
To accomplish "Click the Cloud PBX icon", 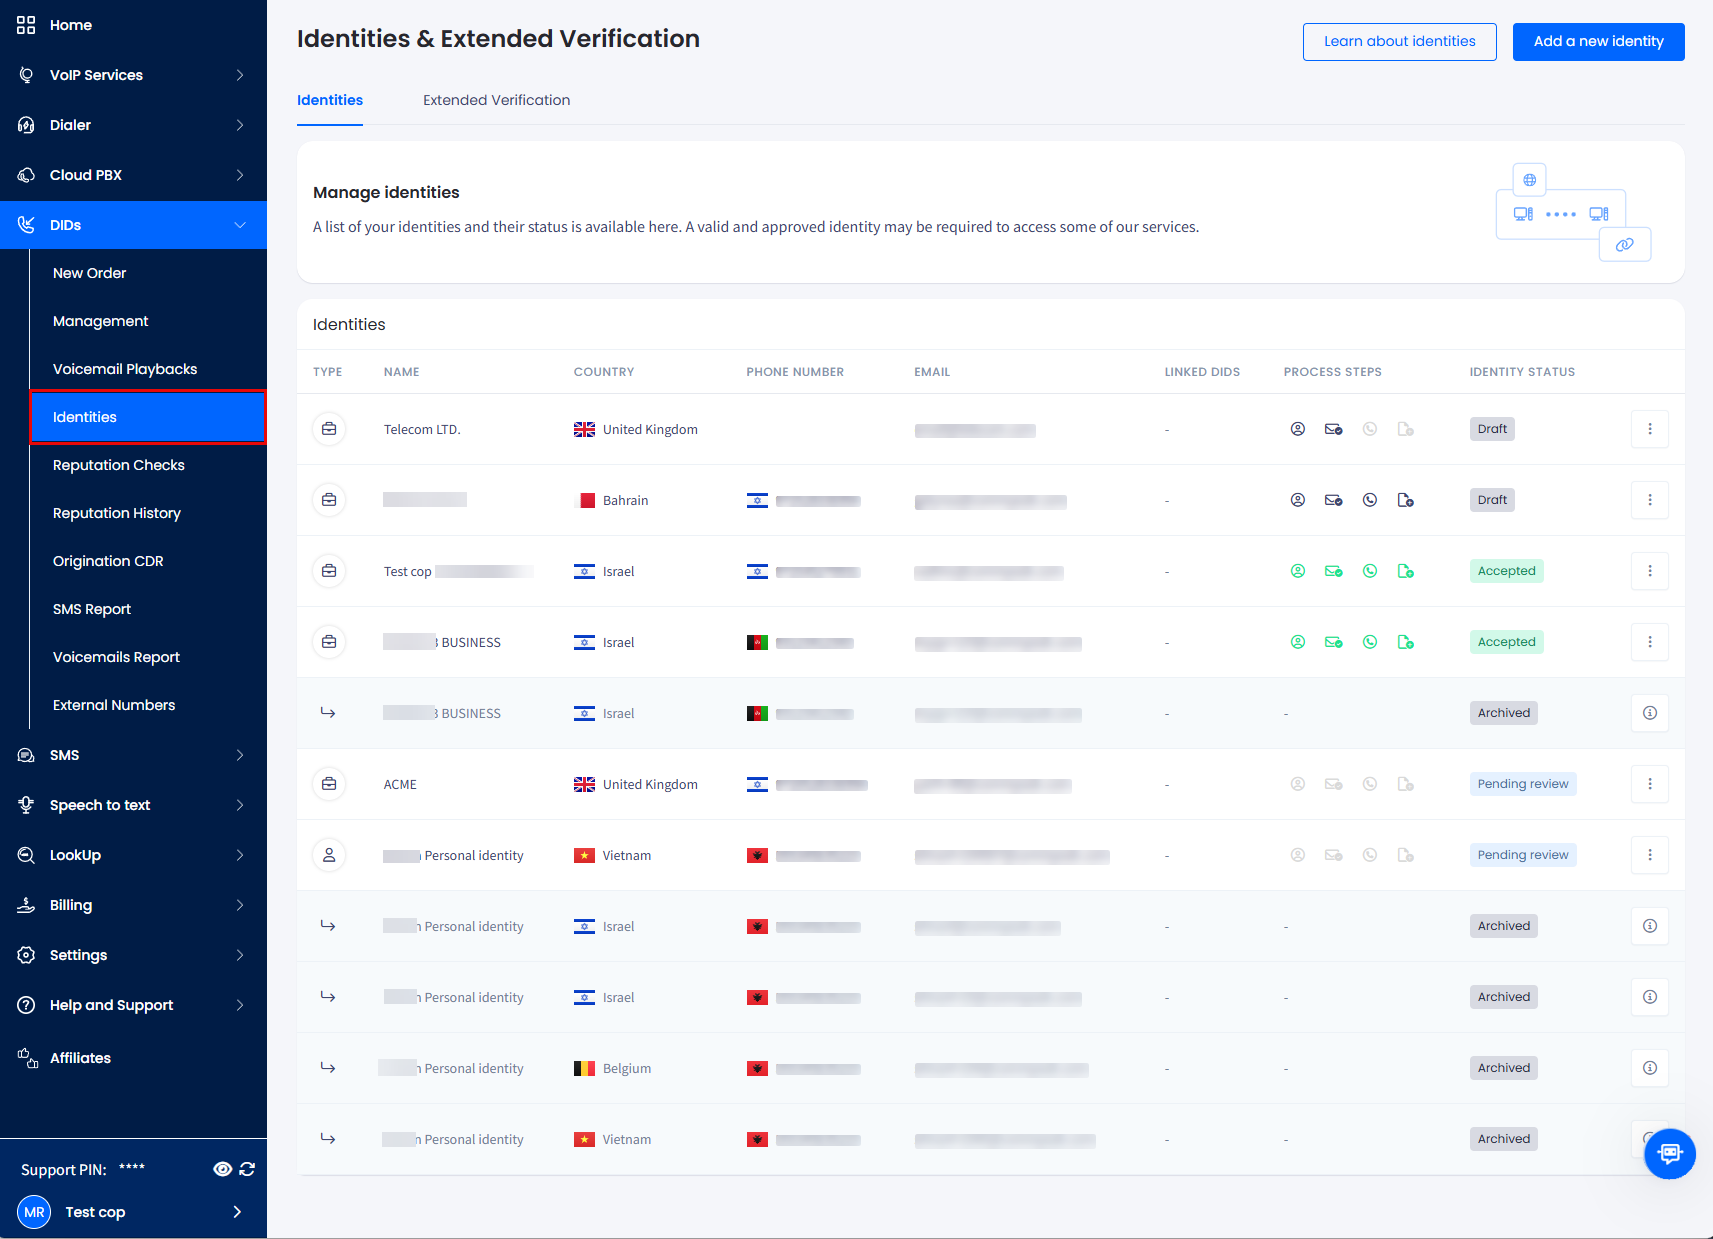I will click(26, 175).
